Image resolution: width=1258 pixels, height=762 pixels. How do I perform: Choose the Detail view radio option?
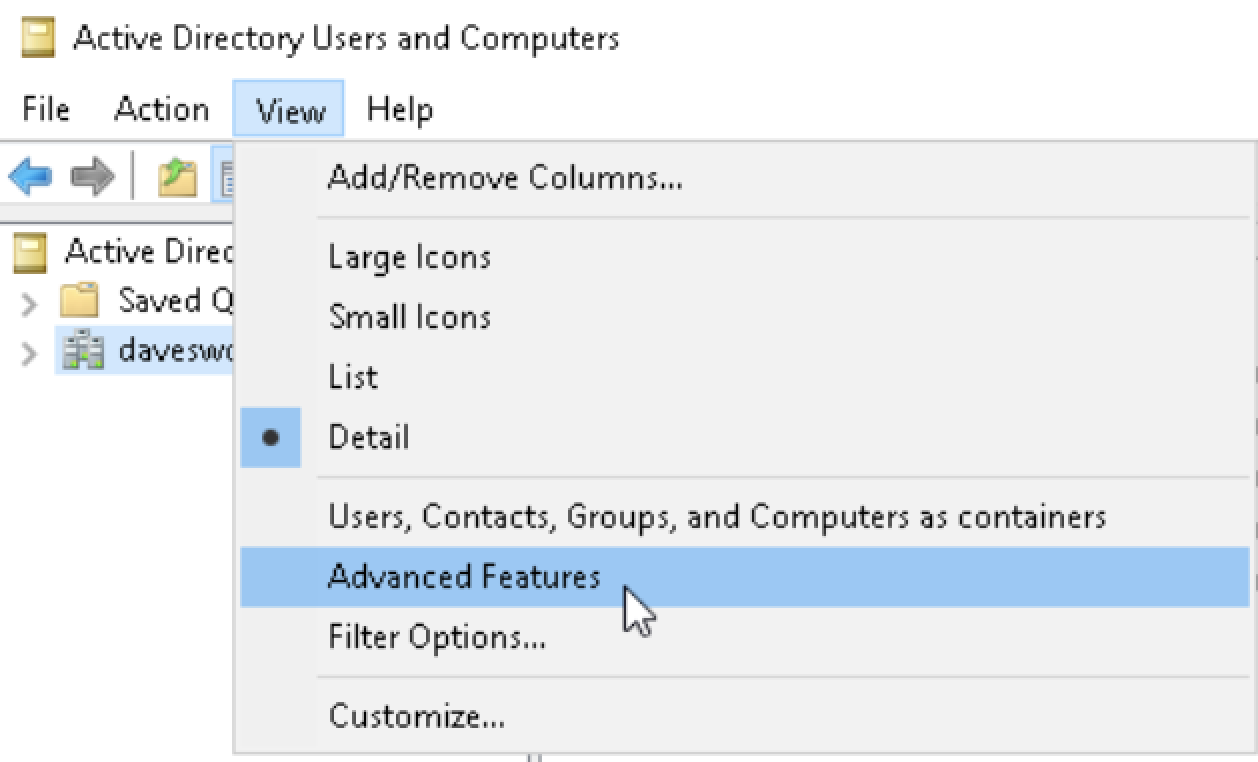(x=368, y=437)
